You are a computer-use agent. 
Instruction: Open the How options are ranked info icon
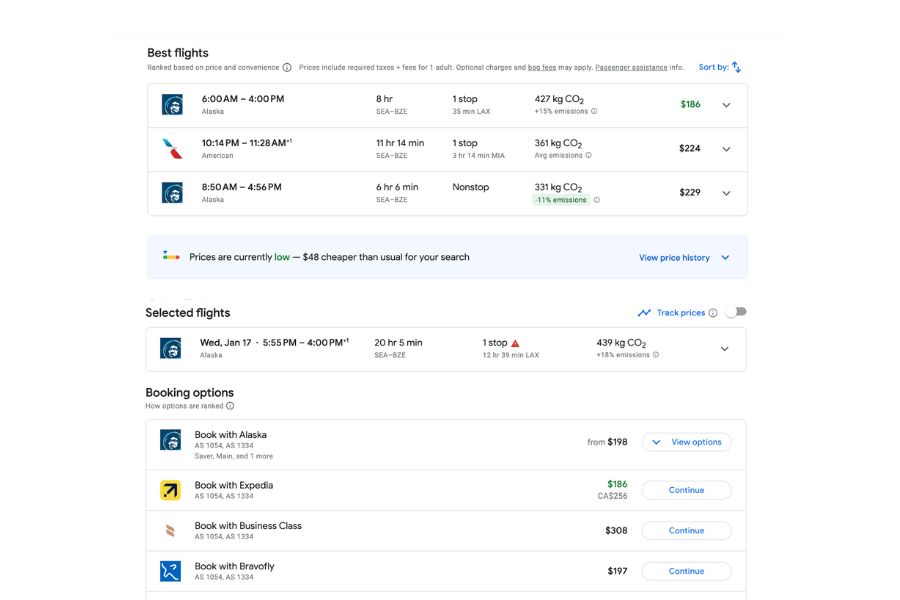click(230, 405)
